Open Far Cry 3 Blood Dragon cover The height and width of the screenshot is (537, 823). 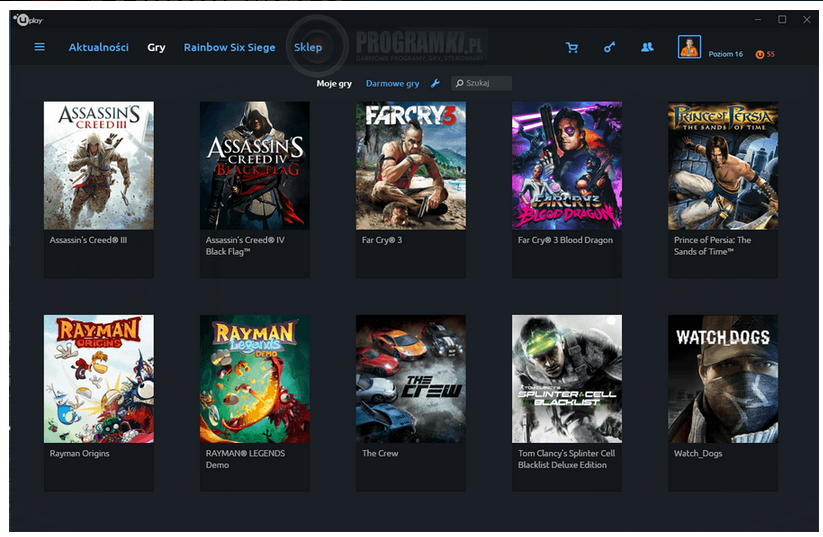tap(567, 165)
